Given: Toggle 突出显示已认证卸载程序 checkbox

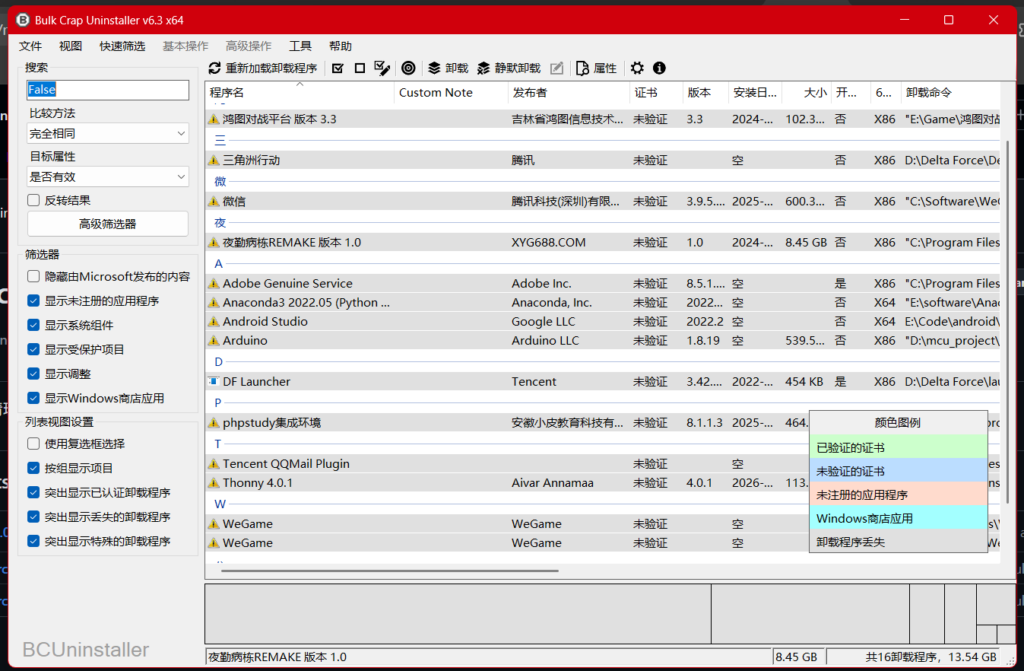Looking at the screenshot, I should click(x=33, y=492).
